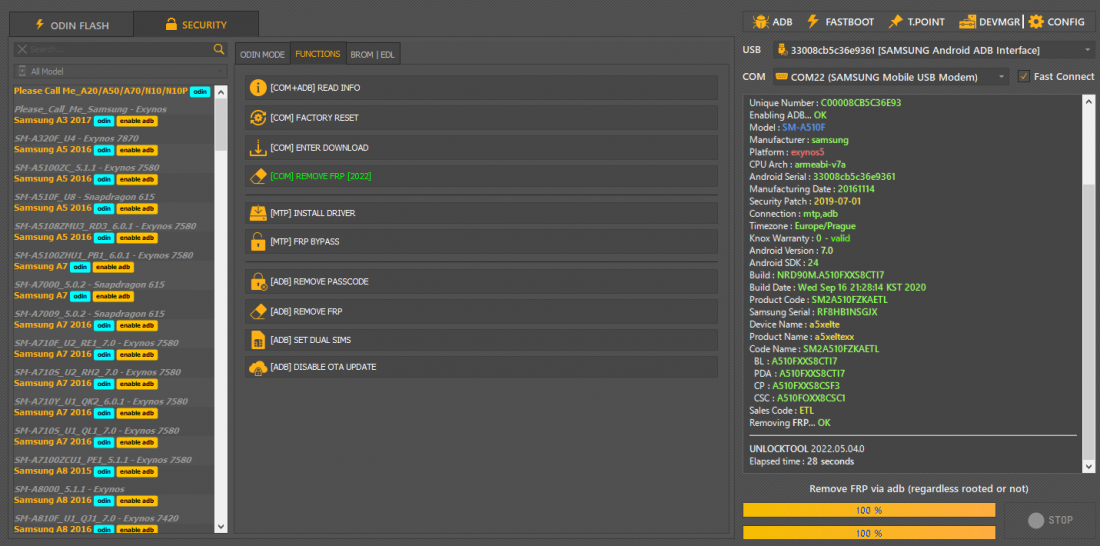
Task: Click the lower 100 % progress bar
Action: click(x=868, y=533)
